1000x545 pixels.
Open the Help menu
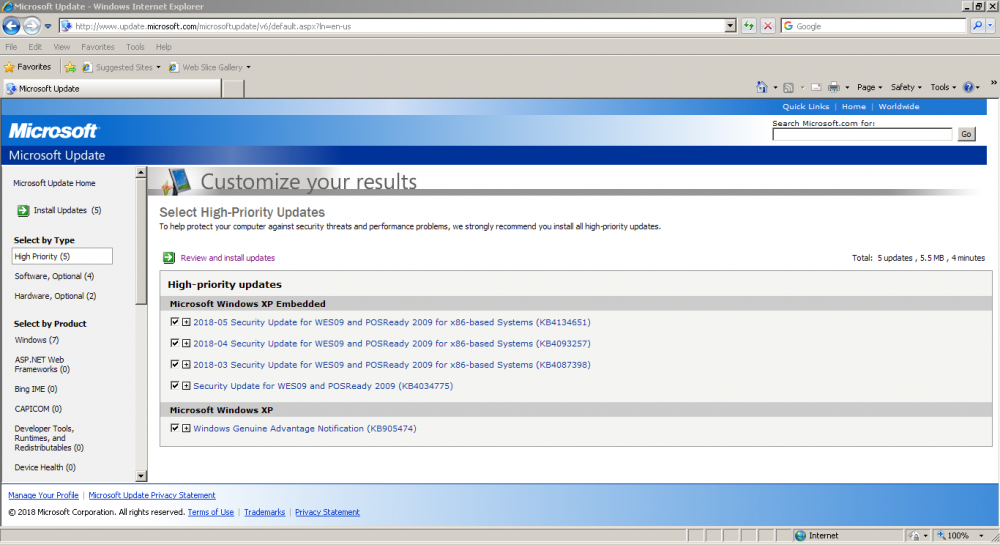pos(164,47)
